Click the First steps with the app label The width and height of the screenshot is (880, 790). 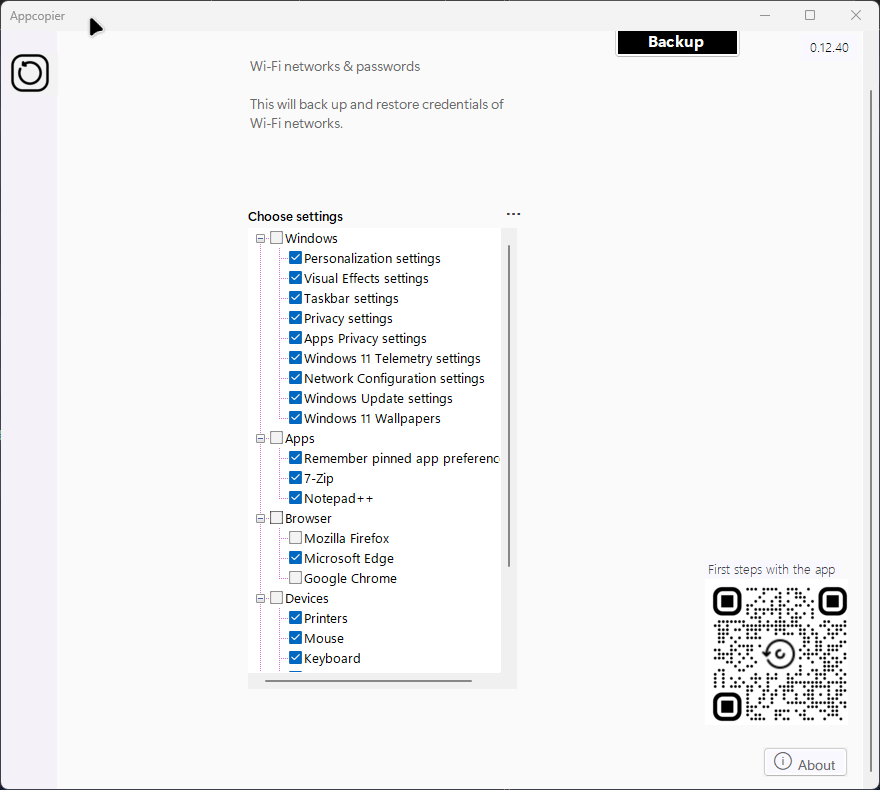772,569
